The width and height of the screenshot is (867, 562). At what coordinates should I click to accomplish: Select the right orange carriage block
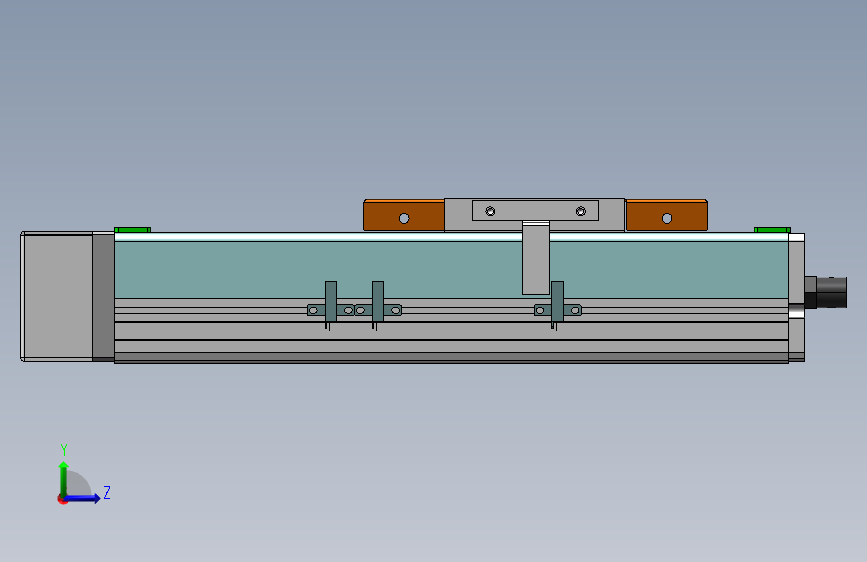[x=666, y=215]
